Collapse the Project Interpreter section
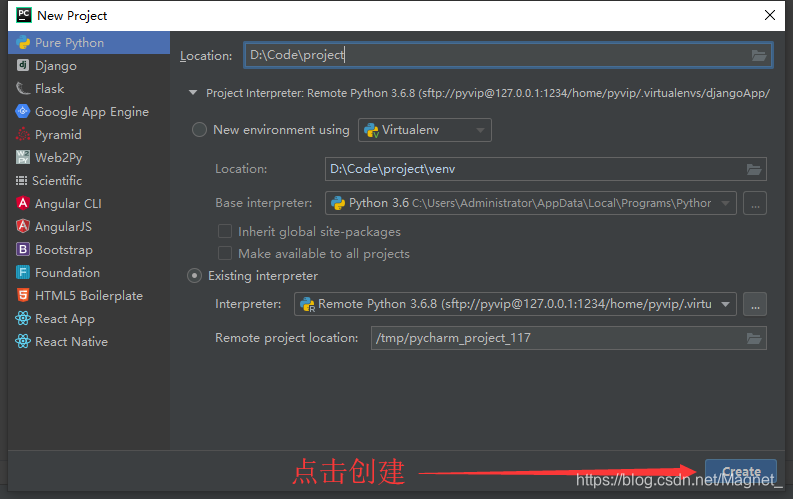This screenshot has width=793, height=499. pos(193,93)
